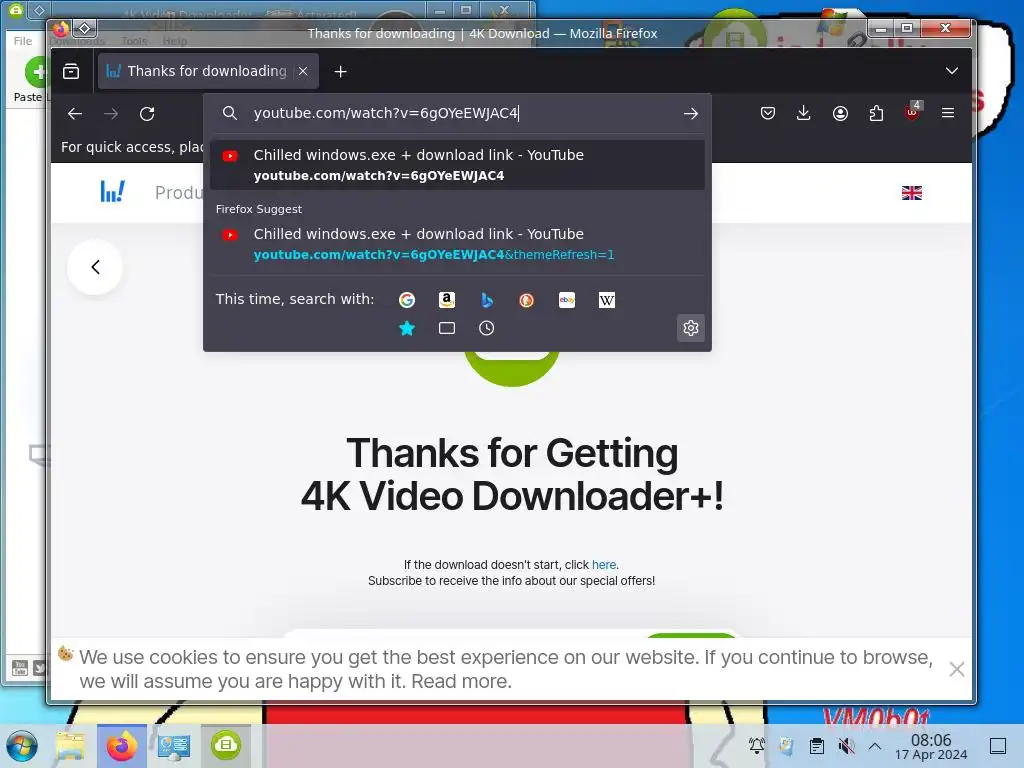Search bookmarks with the star icon
This screenshot has height=768, width=1024.
tap(407, 328)
